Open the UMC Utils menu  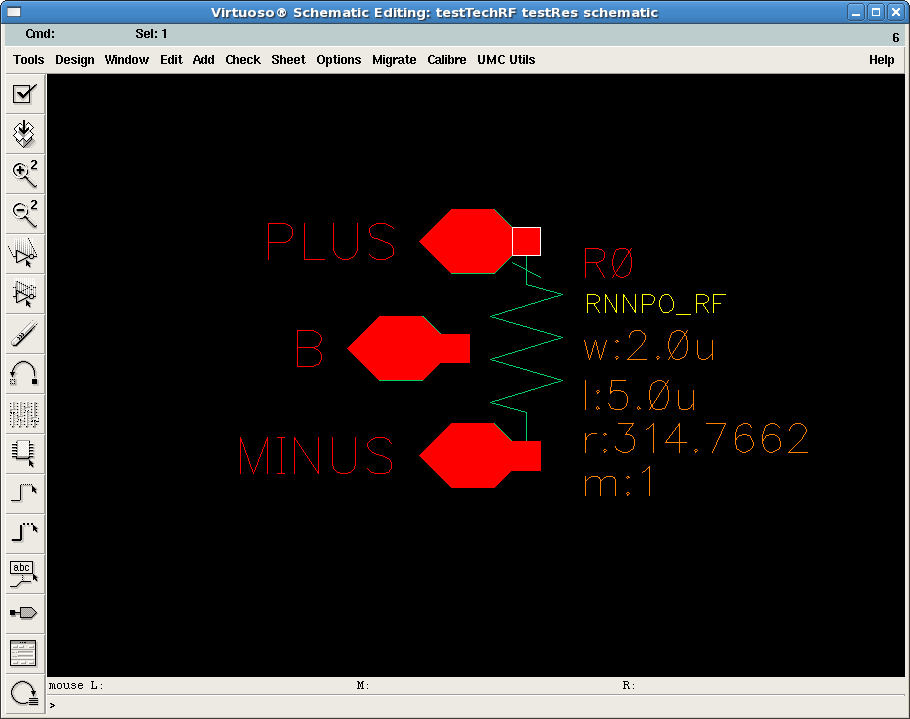505,60
